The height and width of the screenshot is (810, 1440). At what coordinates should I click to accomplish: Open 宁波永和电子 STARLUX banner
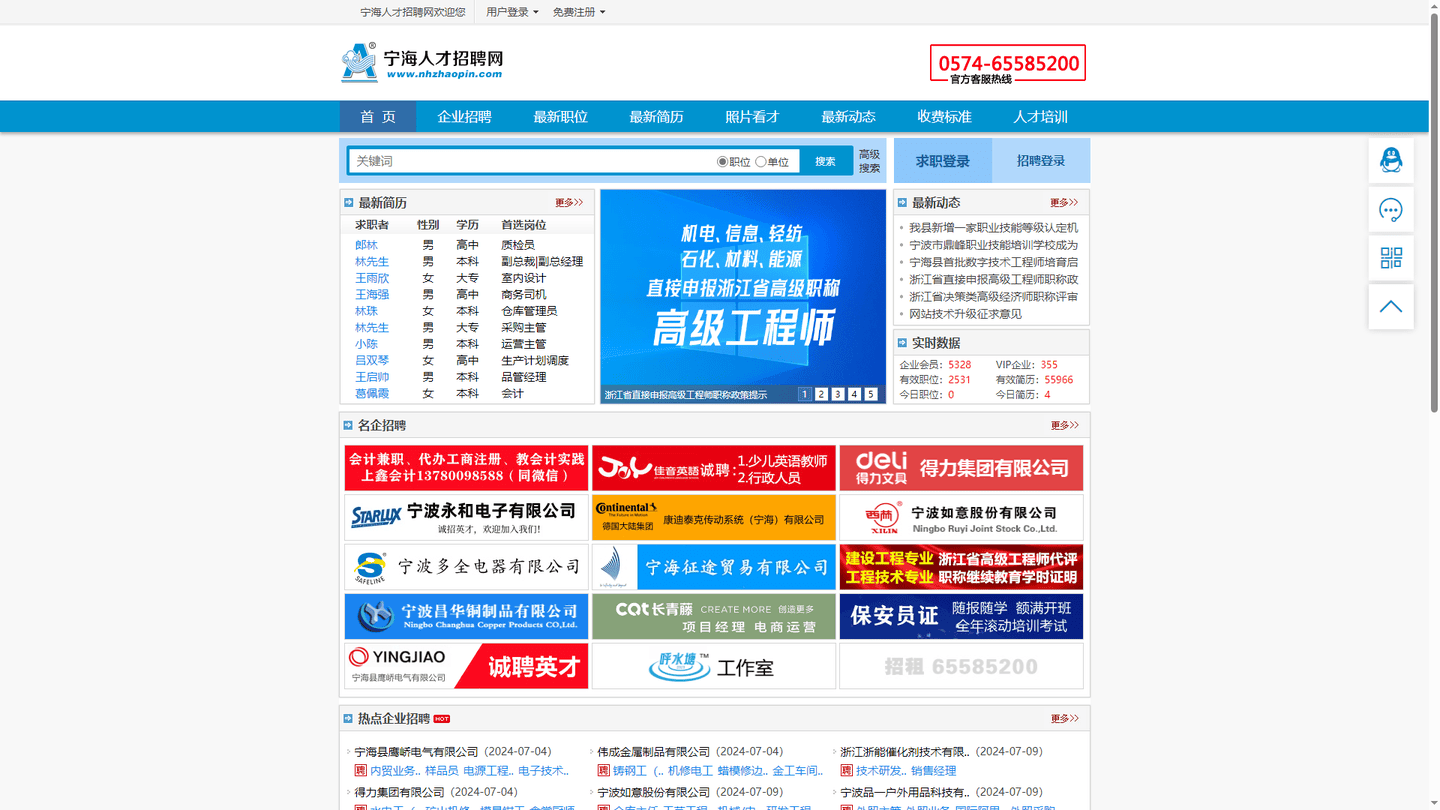coord(466,517)
